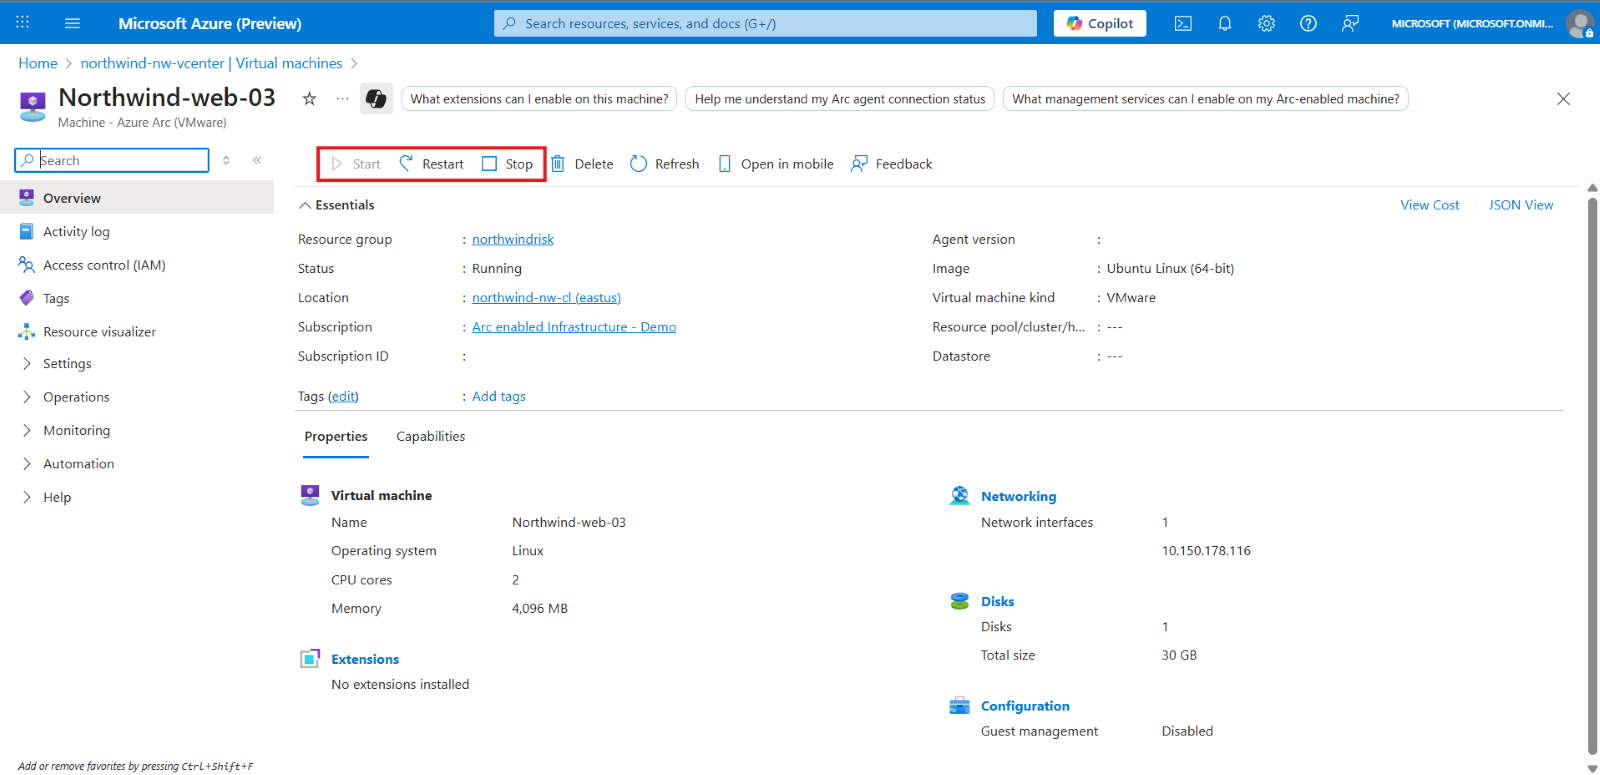The height and width of the screenshot is (775, 1600).
Task: Open JSON View link
Action: 1520,205
